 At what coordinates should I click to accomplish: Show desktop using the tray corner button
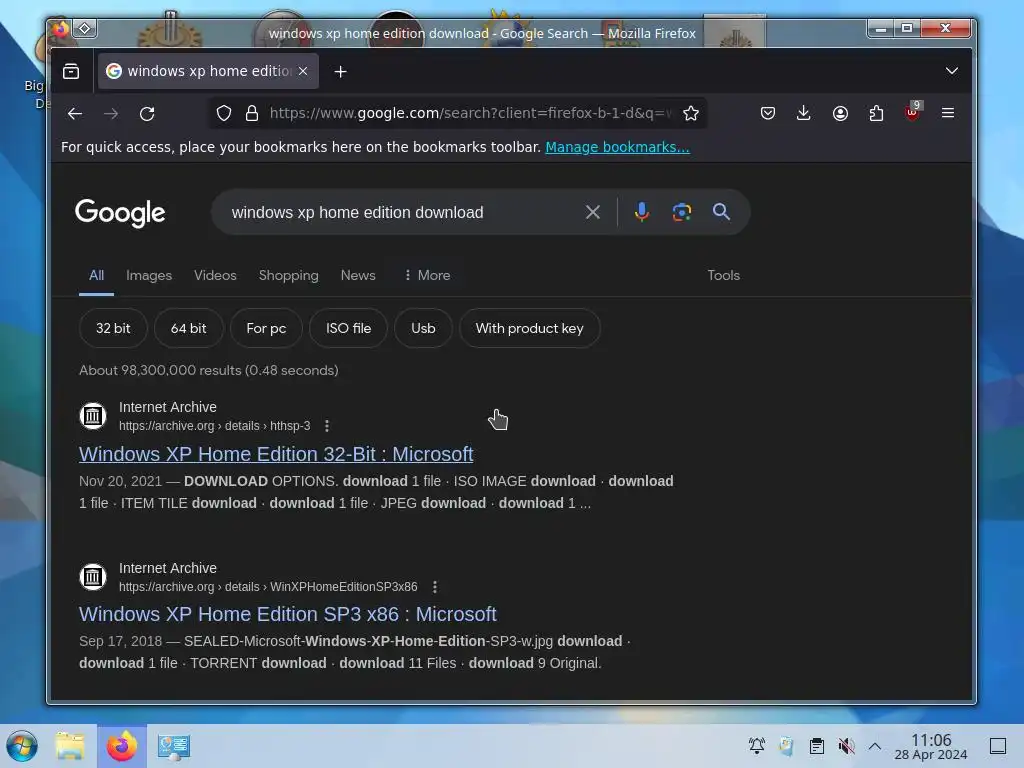[x=998, y=746]
